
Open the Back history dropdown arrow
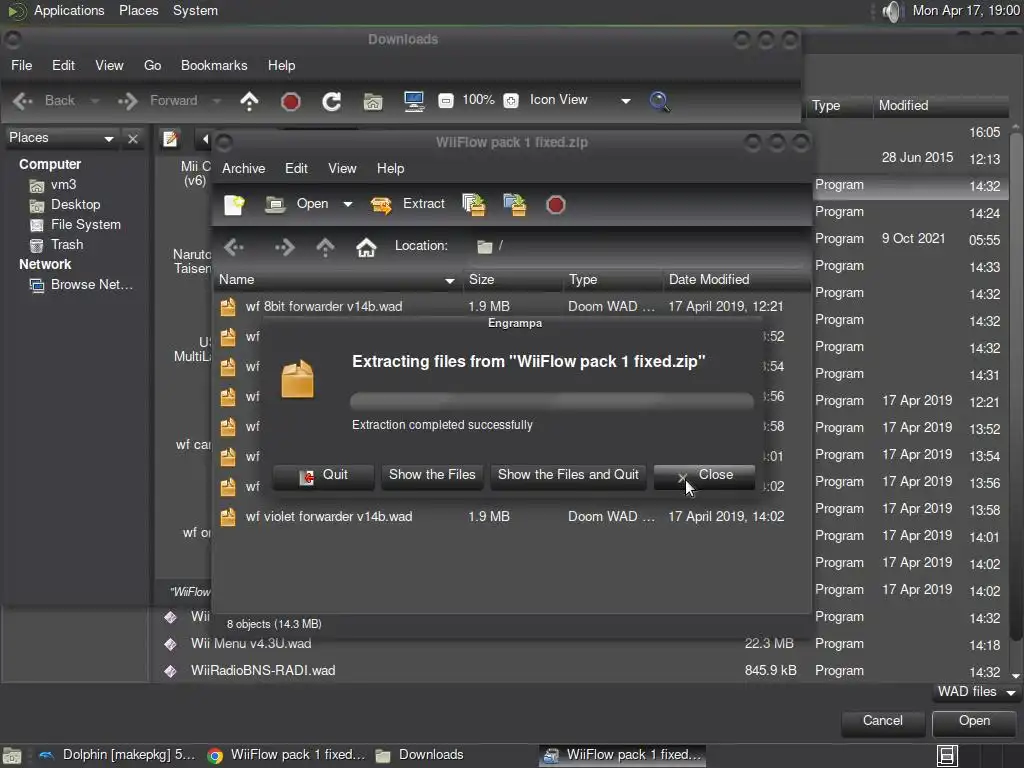click(95, 101)
